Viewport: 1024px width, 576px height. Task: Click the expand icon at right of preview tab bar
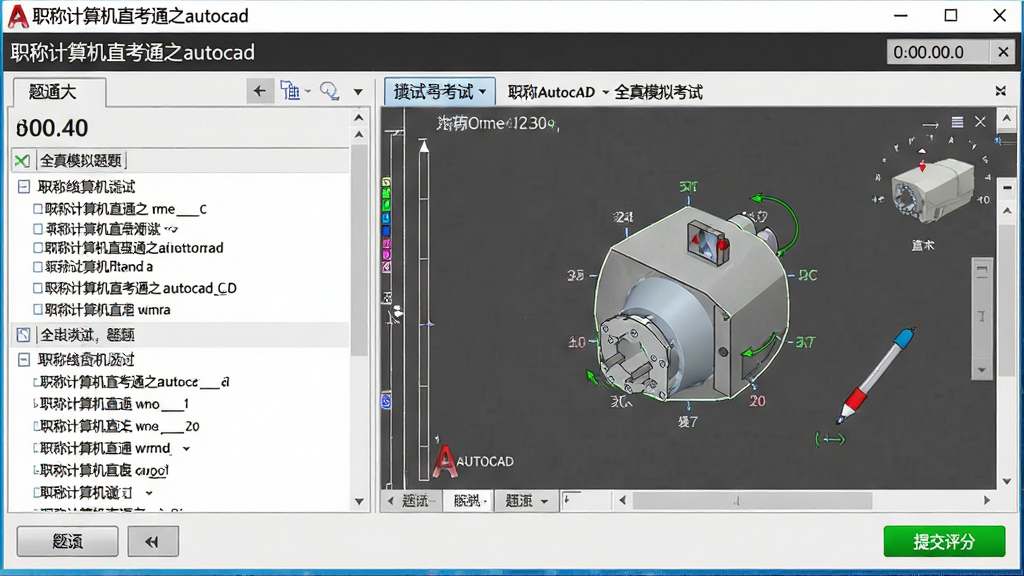(1000, 91)
